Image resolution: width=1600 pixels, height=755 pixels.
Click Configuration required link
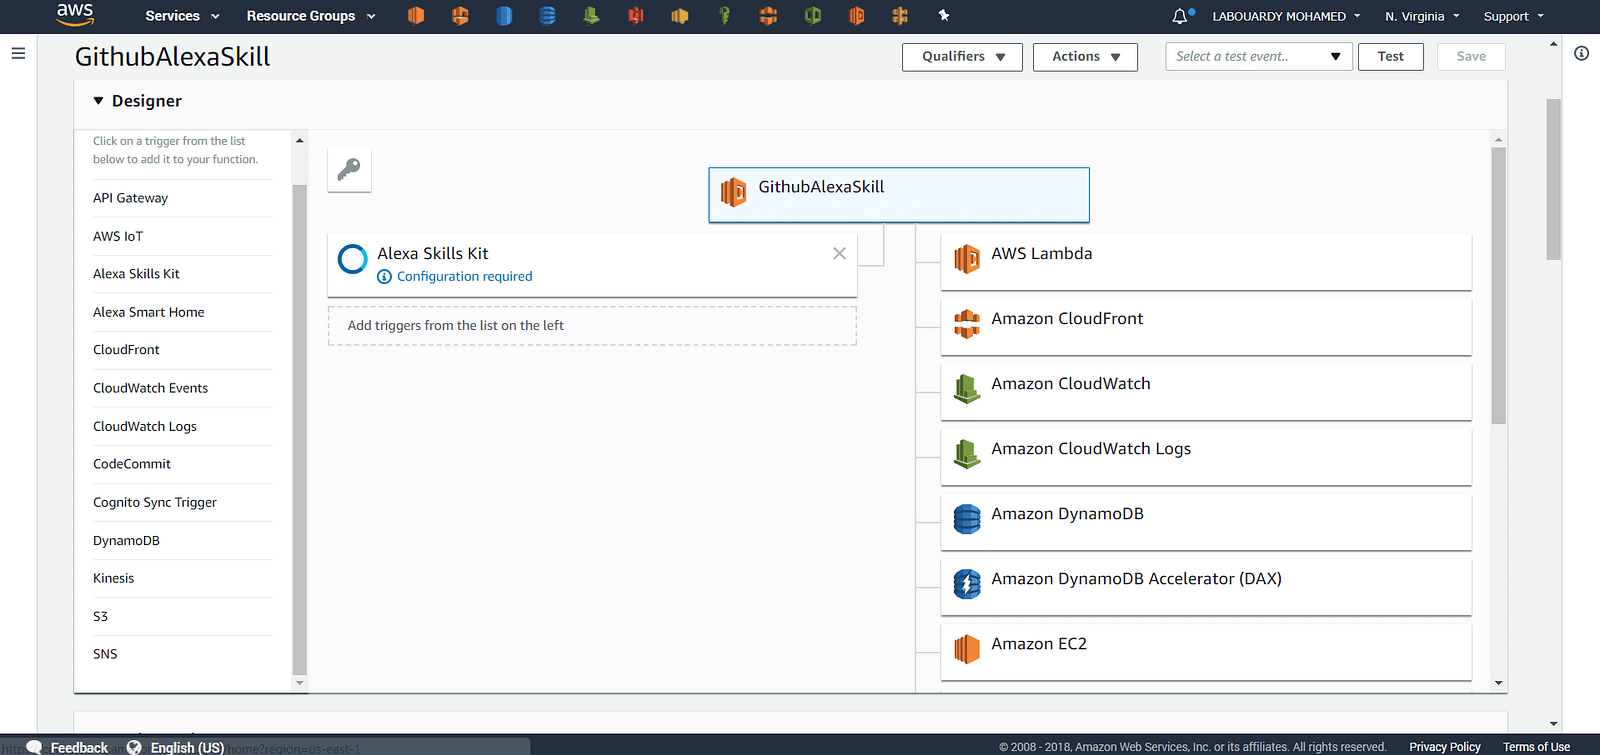[x=464, y=277]
